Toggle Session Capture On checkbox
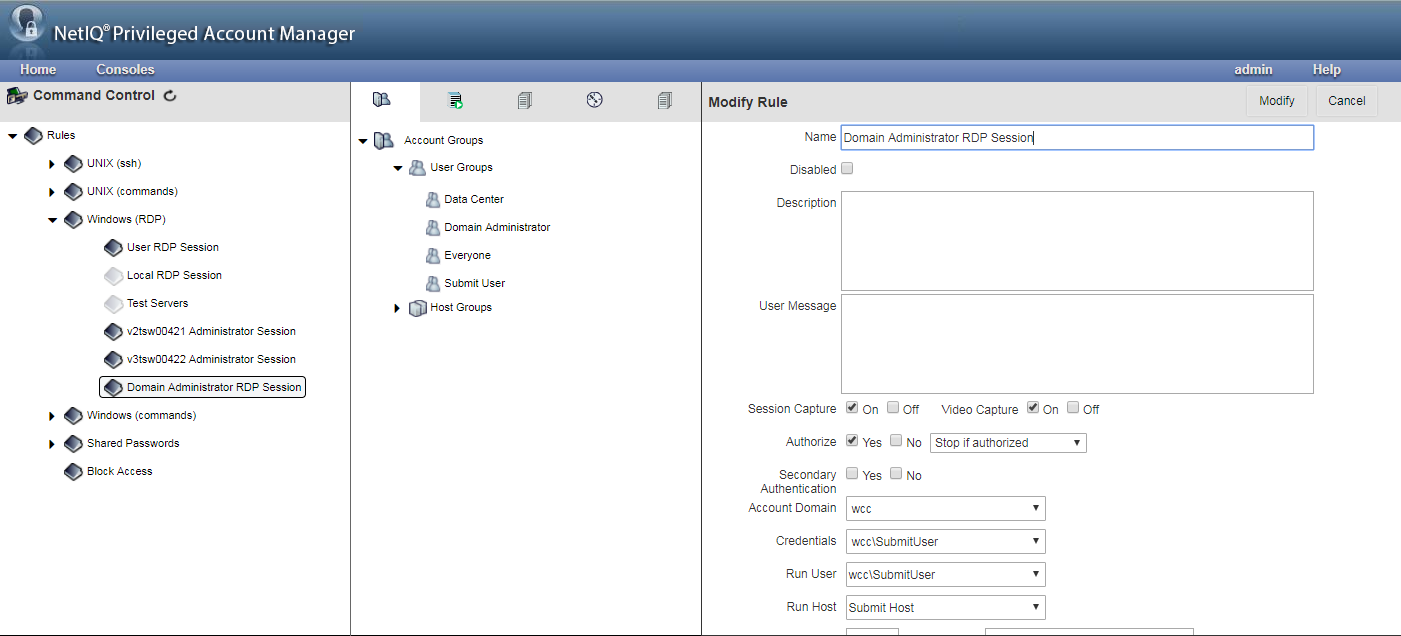The image size is (1401, 636). pyautogui.click(x=852, y=408)
